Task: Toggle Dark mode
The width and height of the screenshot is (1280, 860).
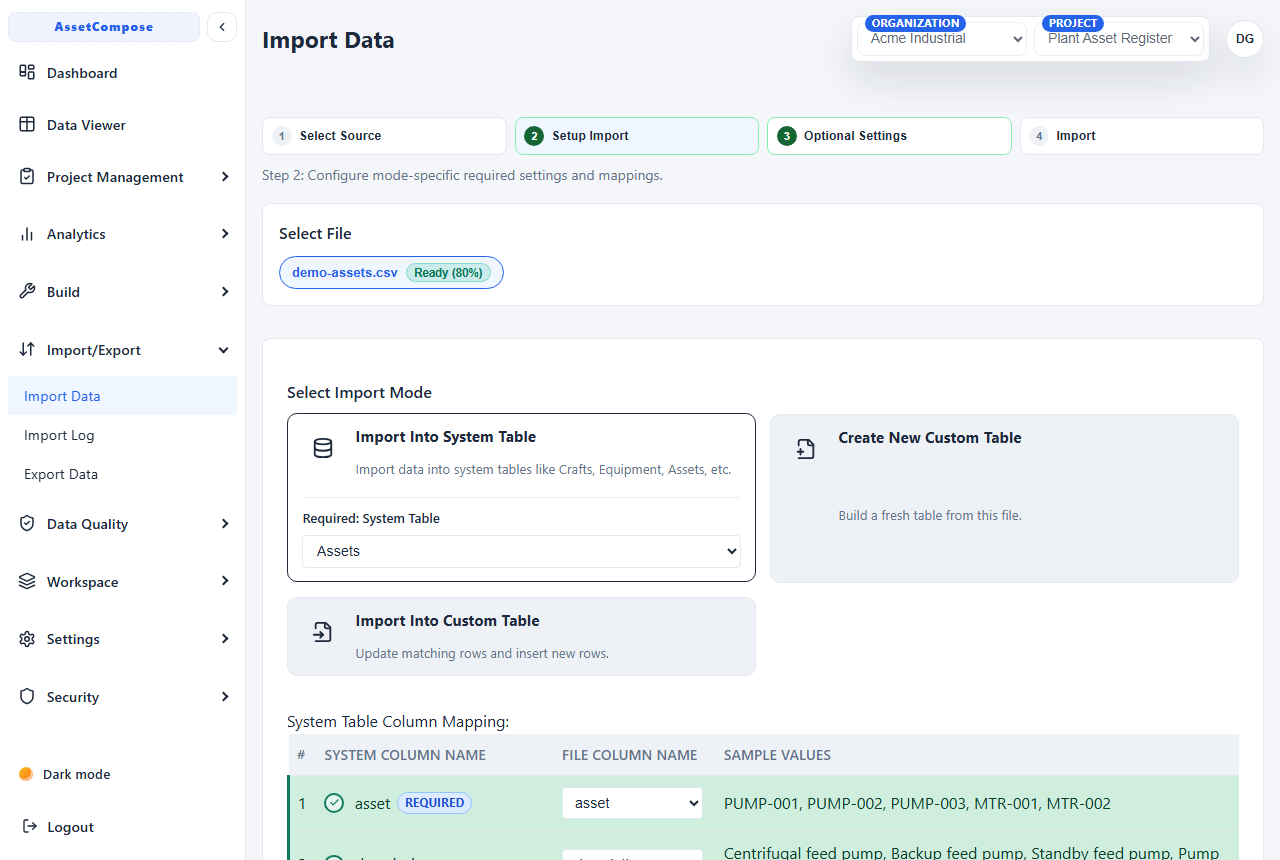Action: [64, 774]
